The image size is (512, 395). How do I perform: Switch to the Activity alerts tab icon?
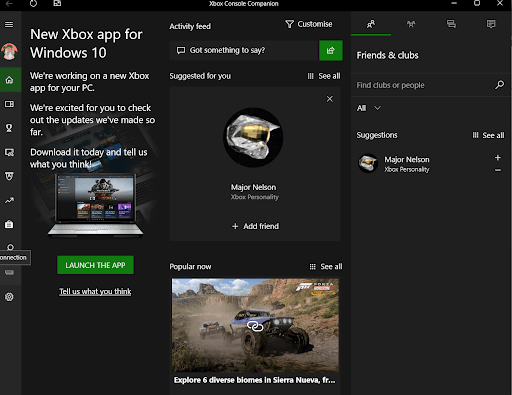[491, 24]
